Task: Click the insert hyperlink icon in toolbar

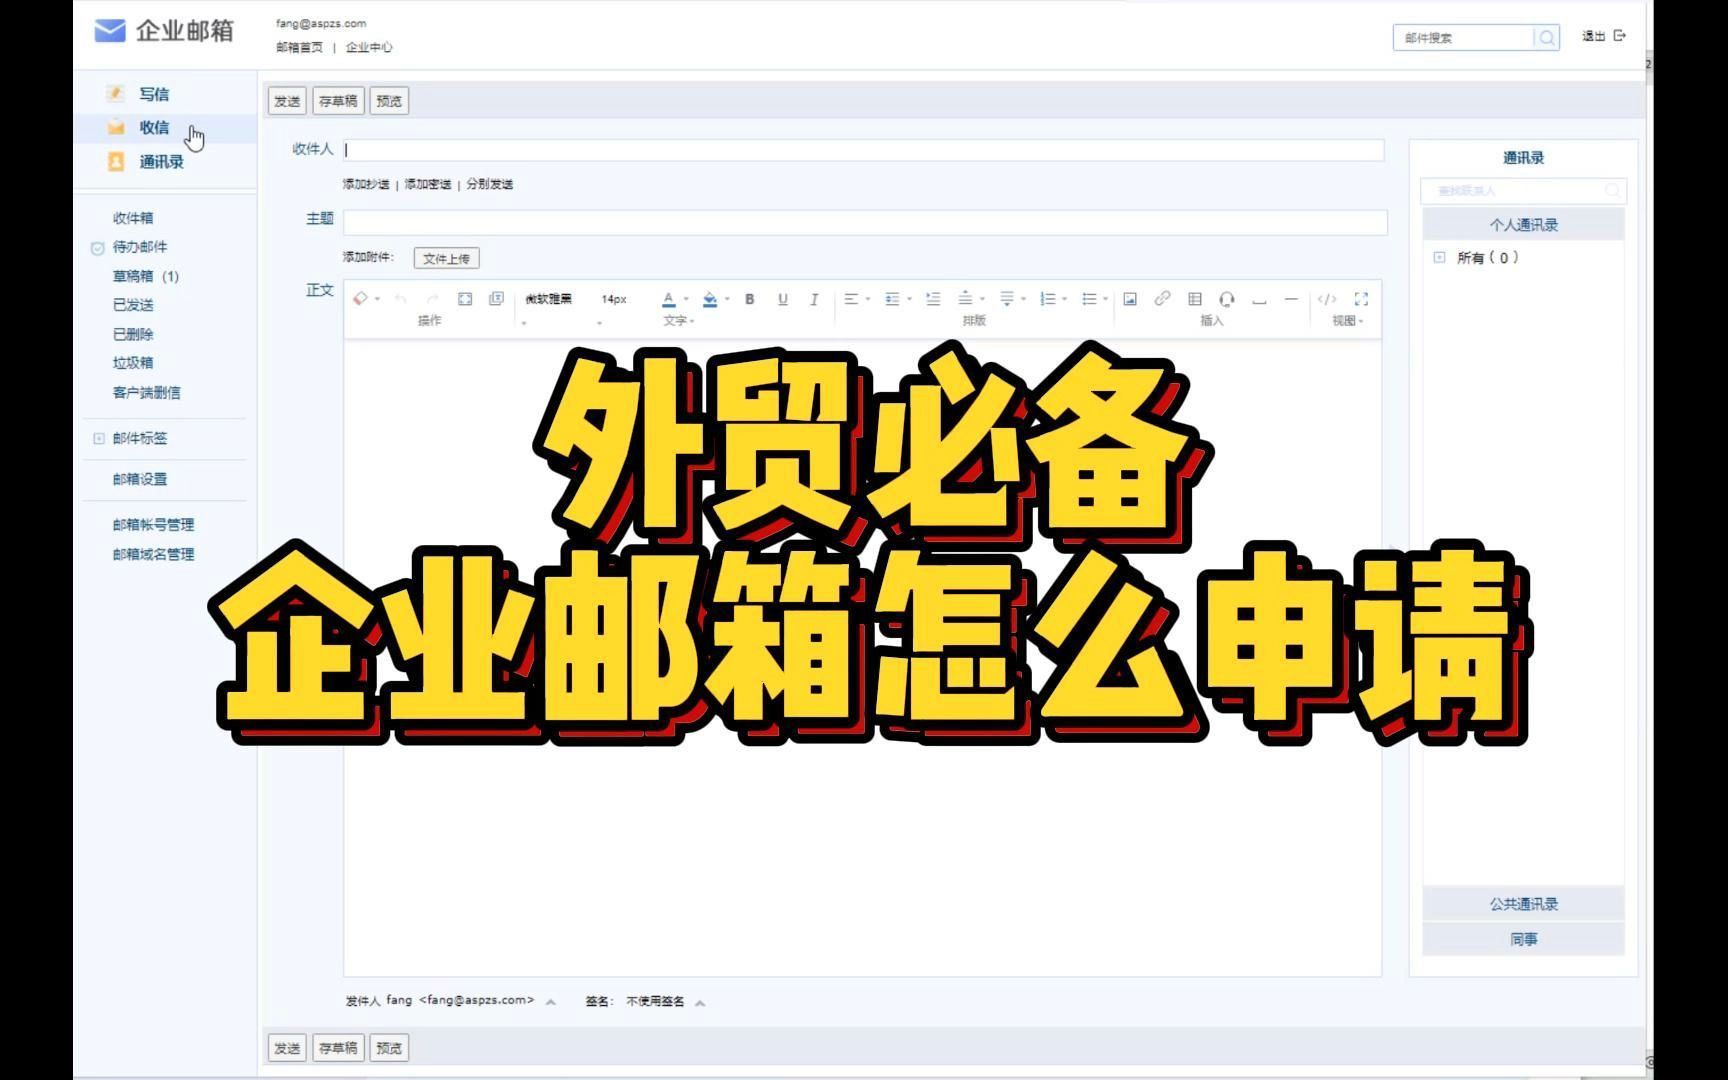Action: coord(1162,298)
